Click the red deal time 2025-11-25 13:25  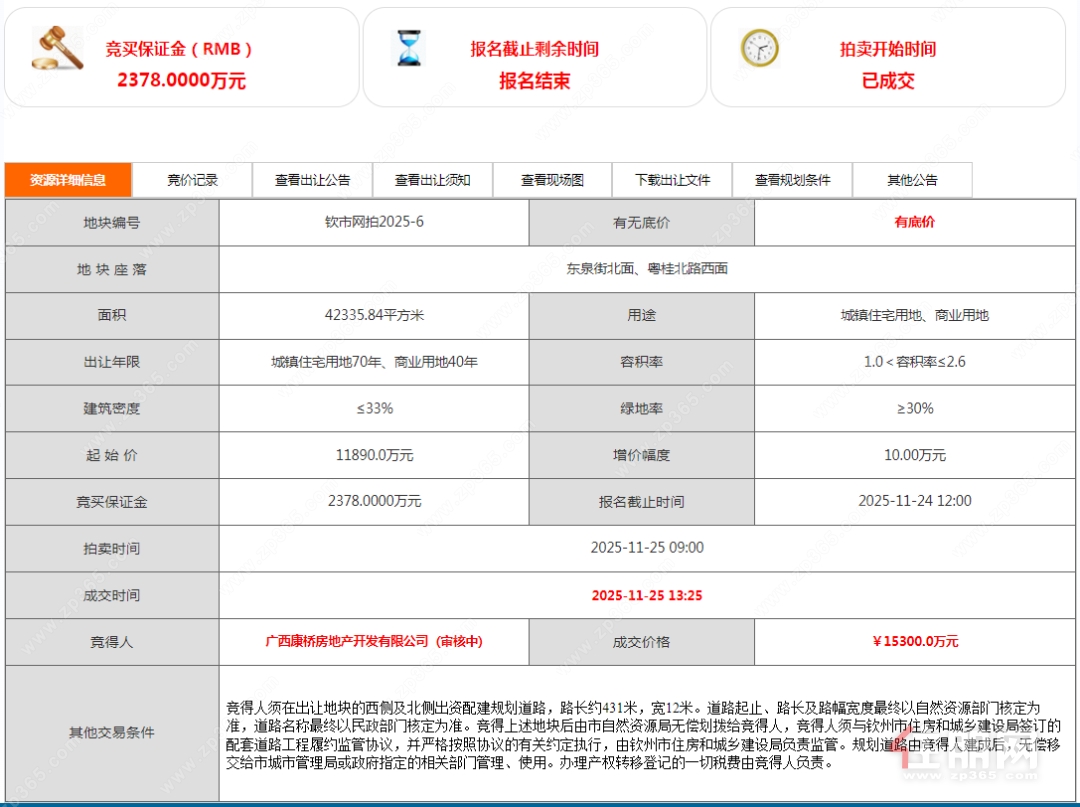pyautogui.click(x=646, y=595)
